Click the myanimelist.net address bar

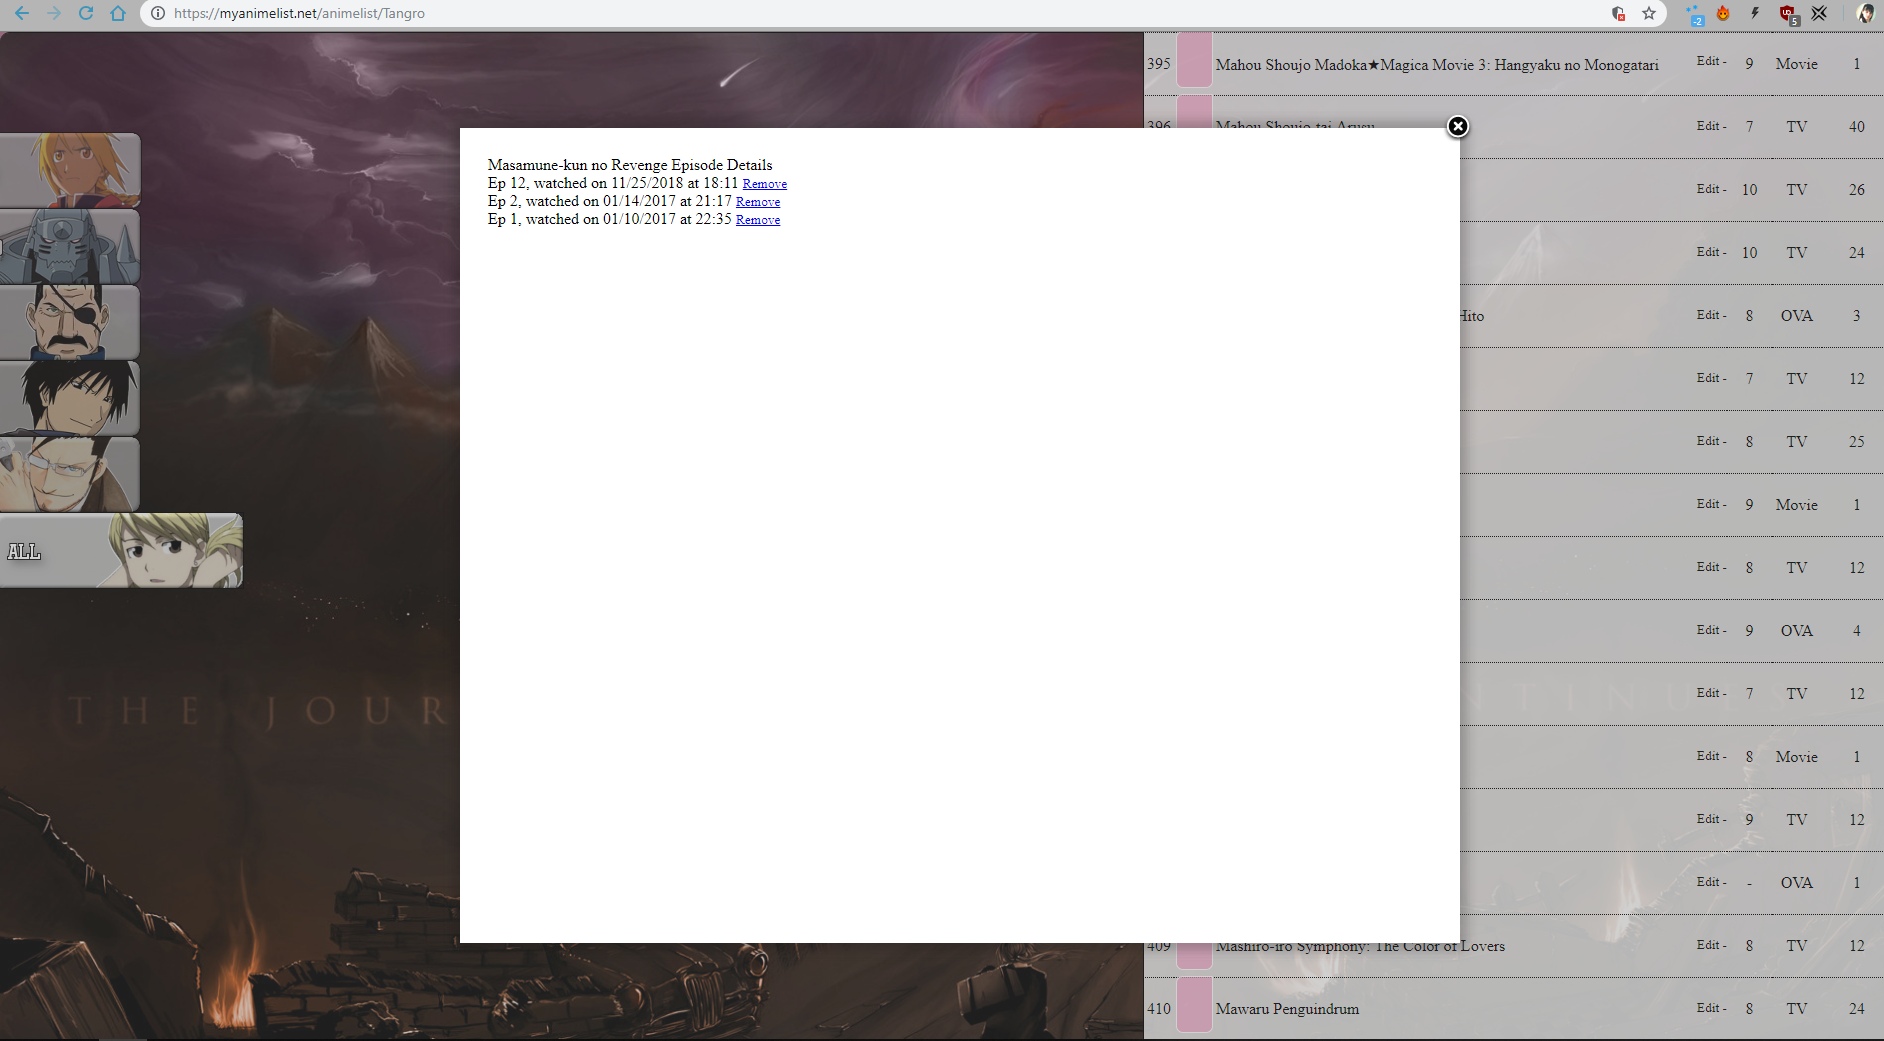[x=700, y=13]
